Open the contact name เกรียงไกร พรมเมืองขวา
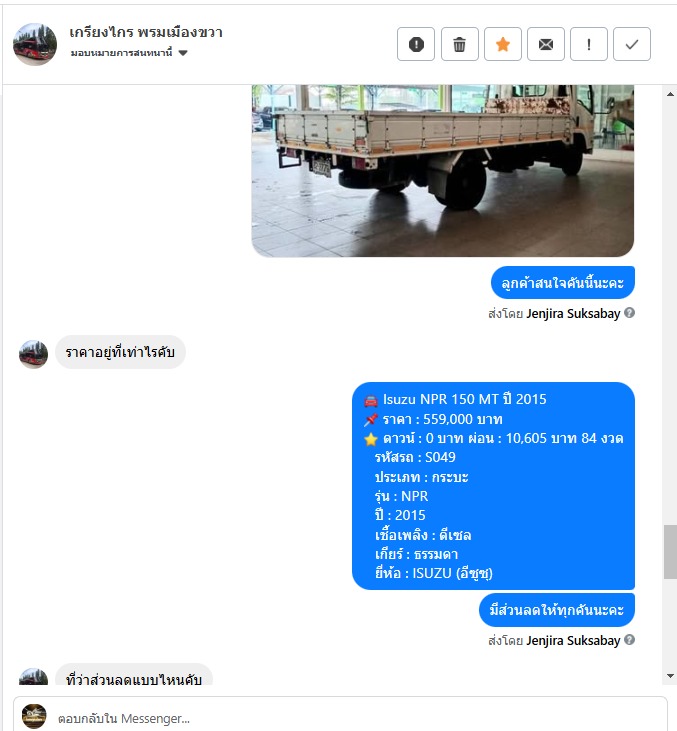Screen dimensions: 677x731 tap(146, 32)
